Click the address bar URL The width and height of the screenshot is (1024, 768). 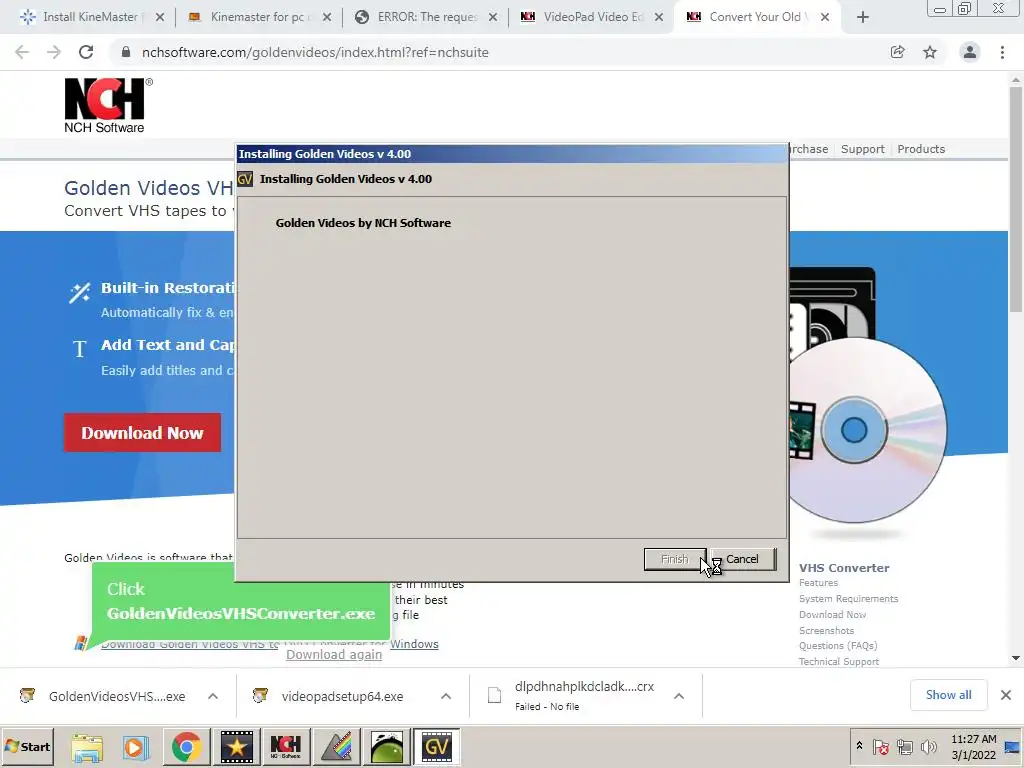pyautogui.click(x=315, y=52)
